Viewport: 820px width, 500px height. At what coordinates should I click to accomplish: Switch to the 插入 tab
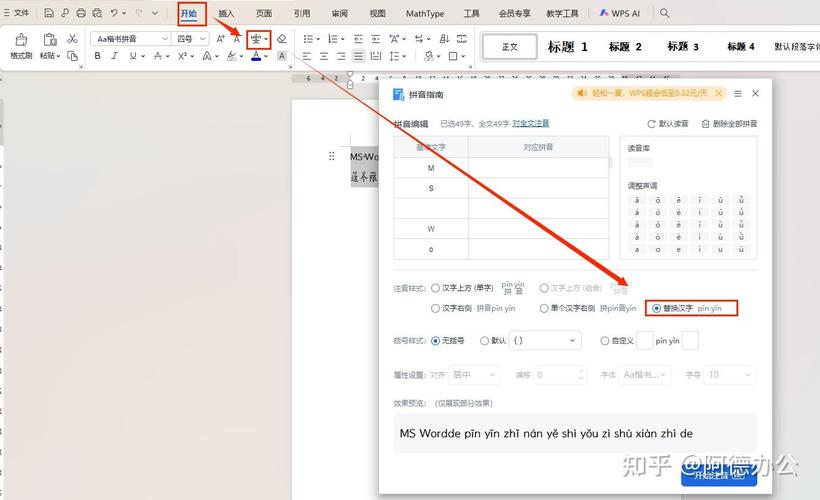(226, 14)
